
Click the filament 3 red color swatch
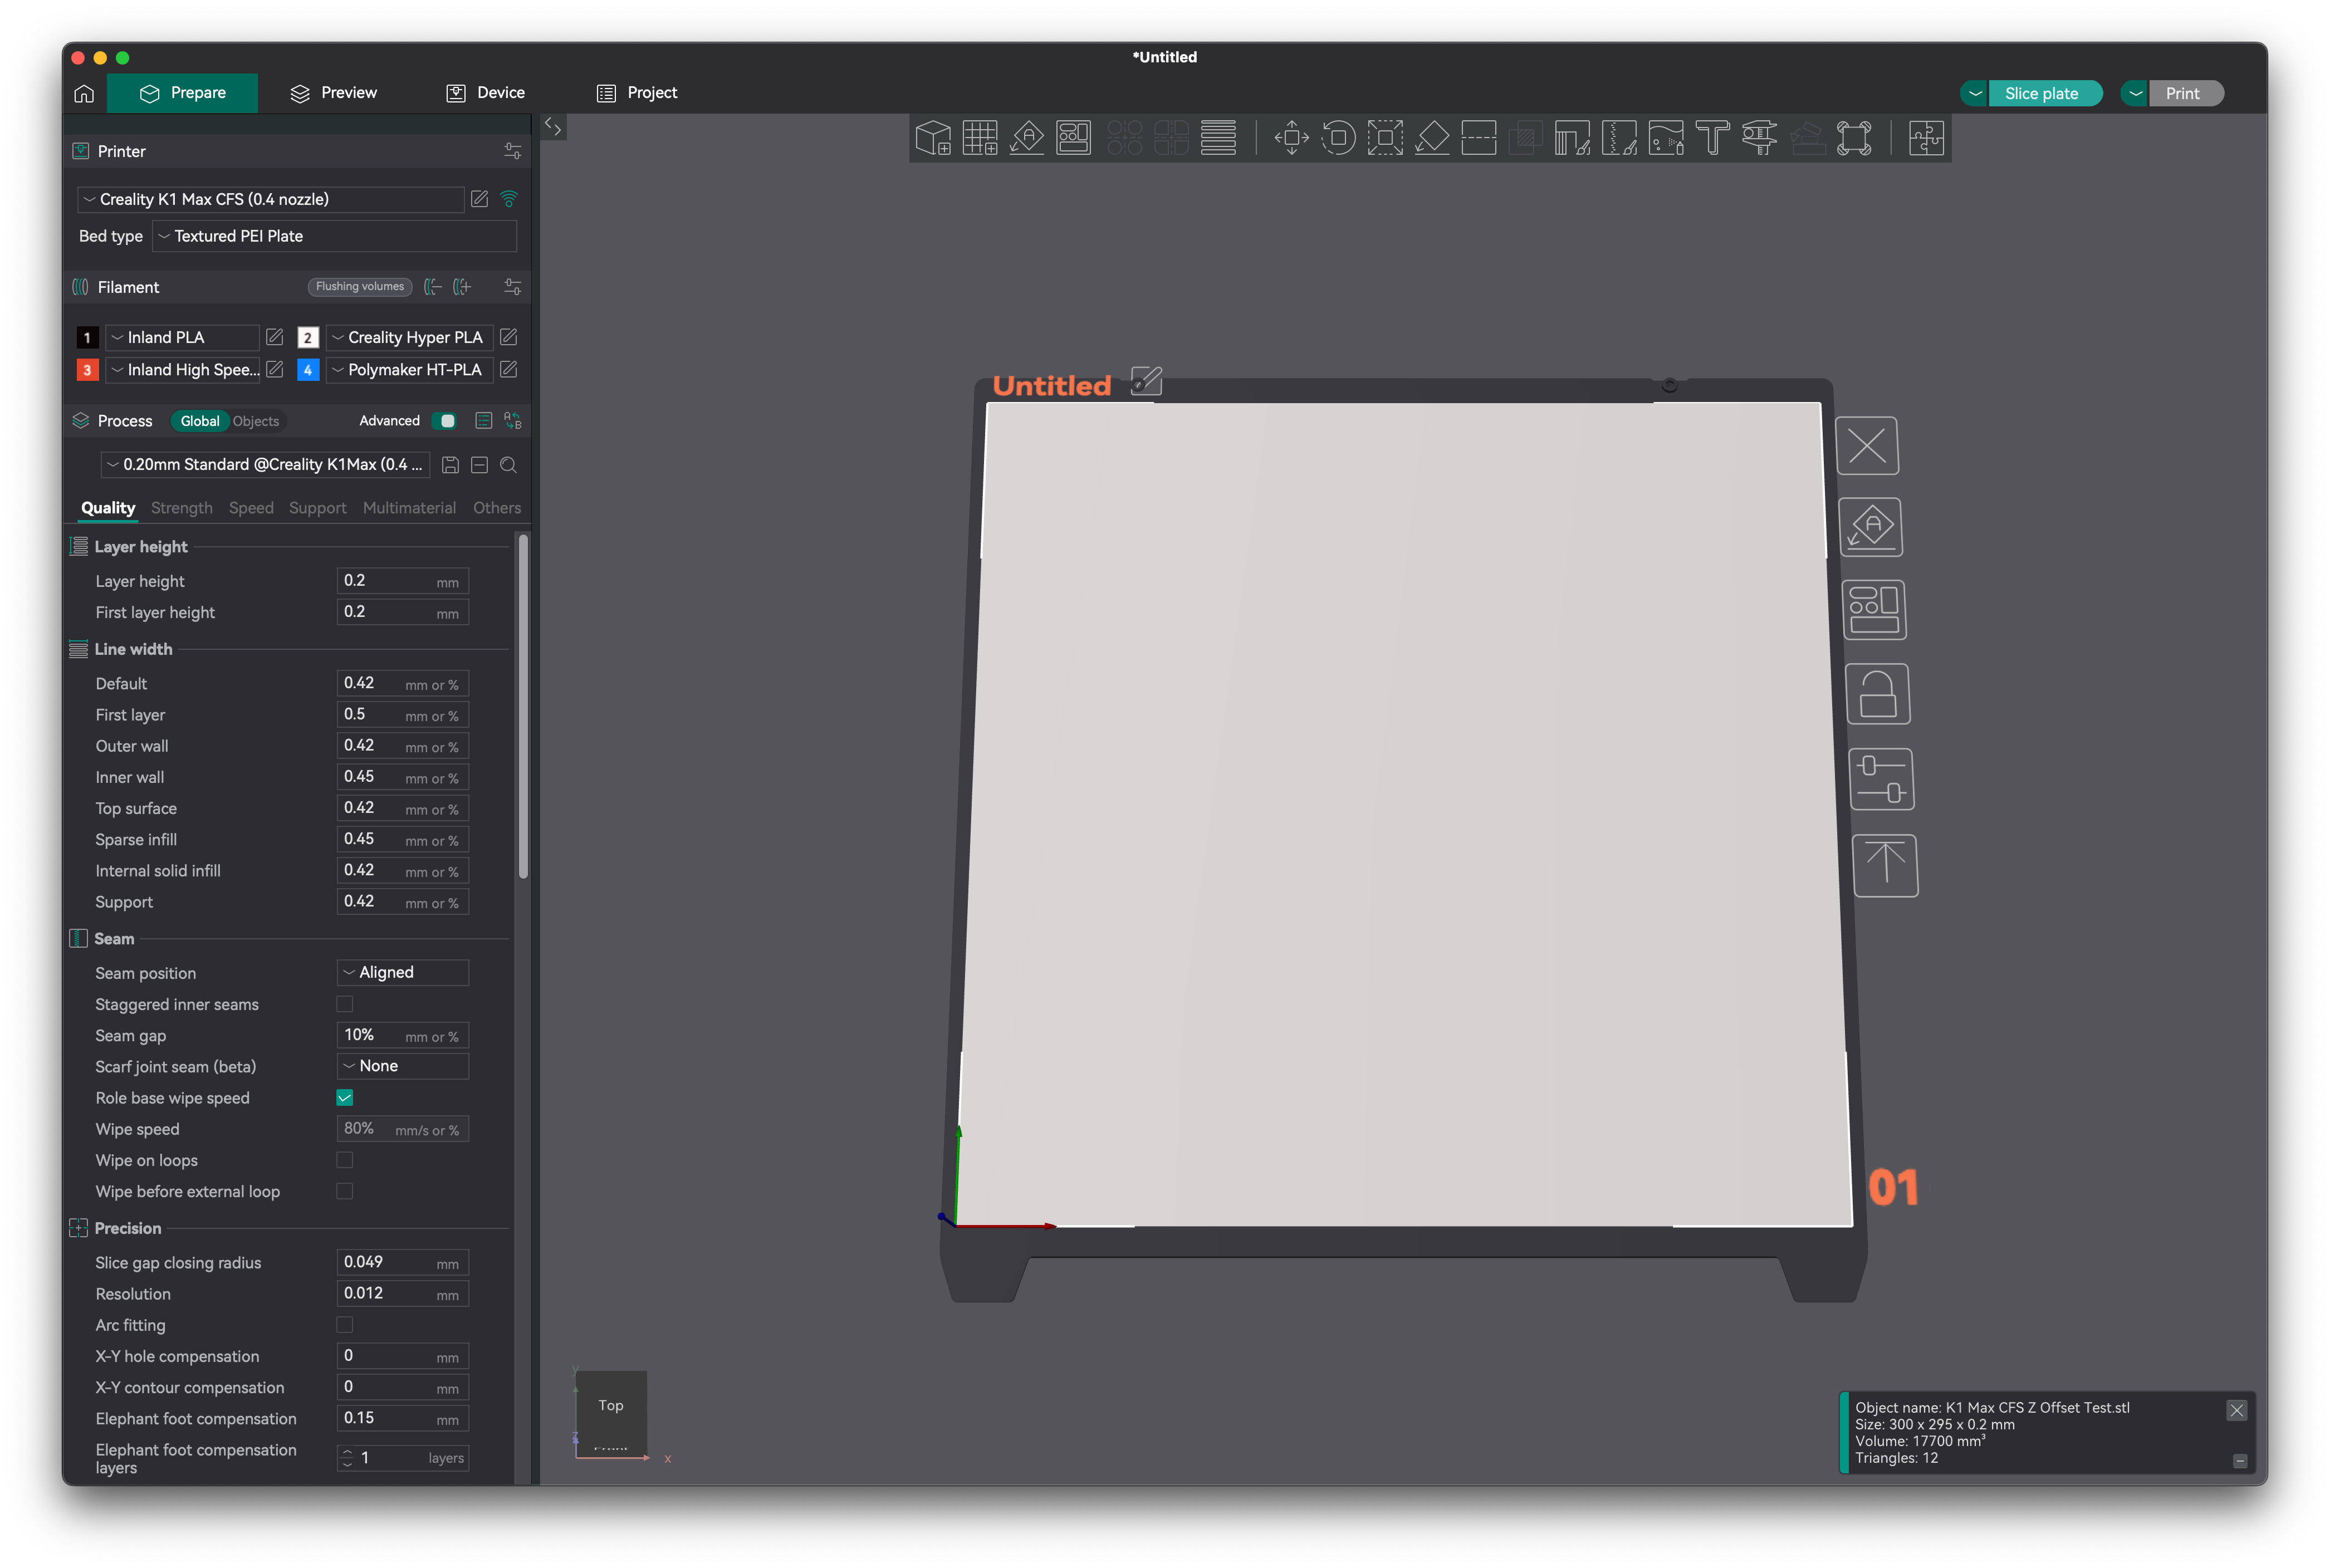point(87,370)
